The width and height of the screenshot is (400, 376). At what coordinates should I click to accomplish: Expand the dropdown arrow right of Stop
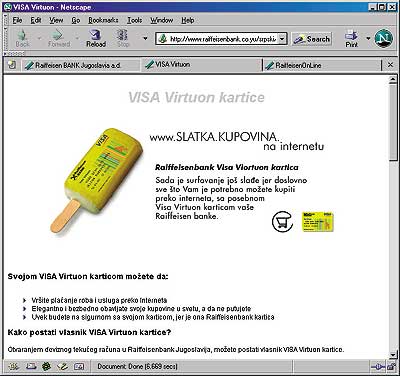point(145,38)
